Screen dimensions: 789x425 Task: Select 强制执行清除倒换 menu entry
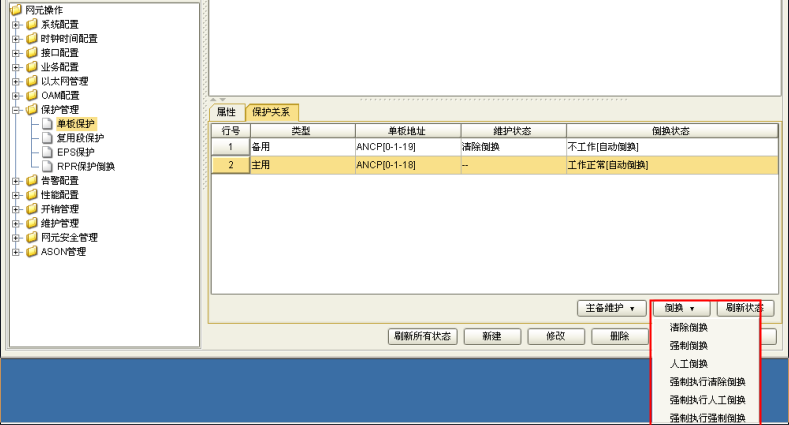pos(706,381)
